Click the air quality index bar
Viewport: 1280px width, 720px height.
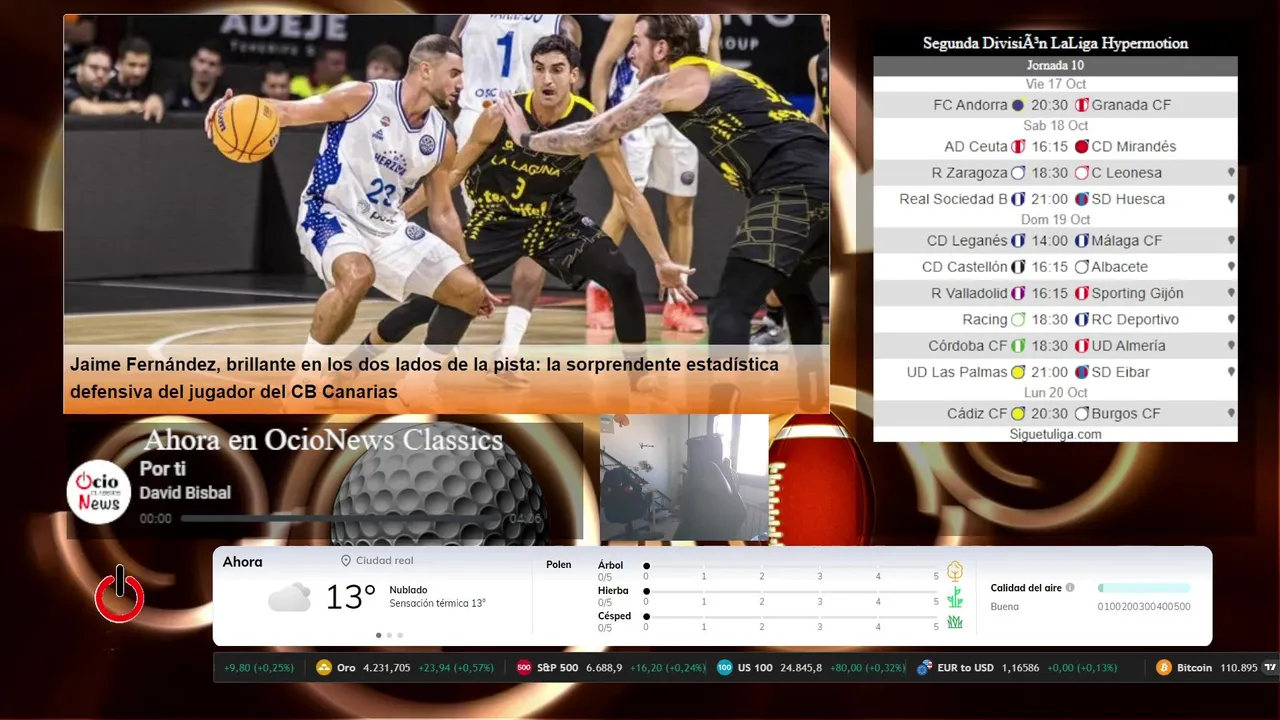coord(1144,588)
